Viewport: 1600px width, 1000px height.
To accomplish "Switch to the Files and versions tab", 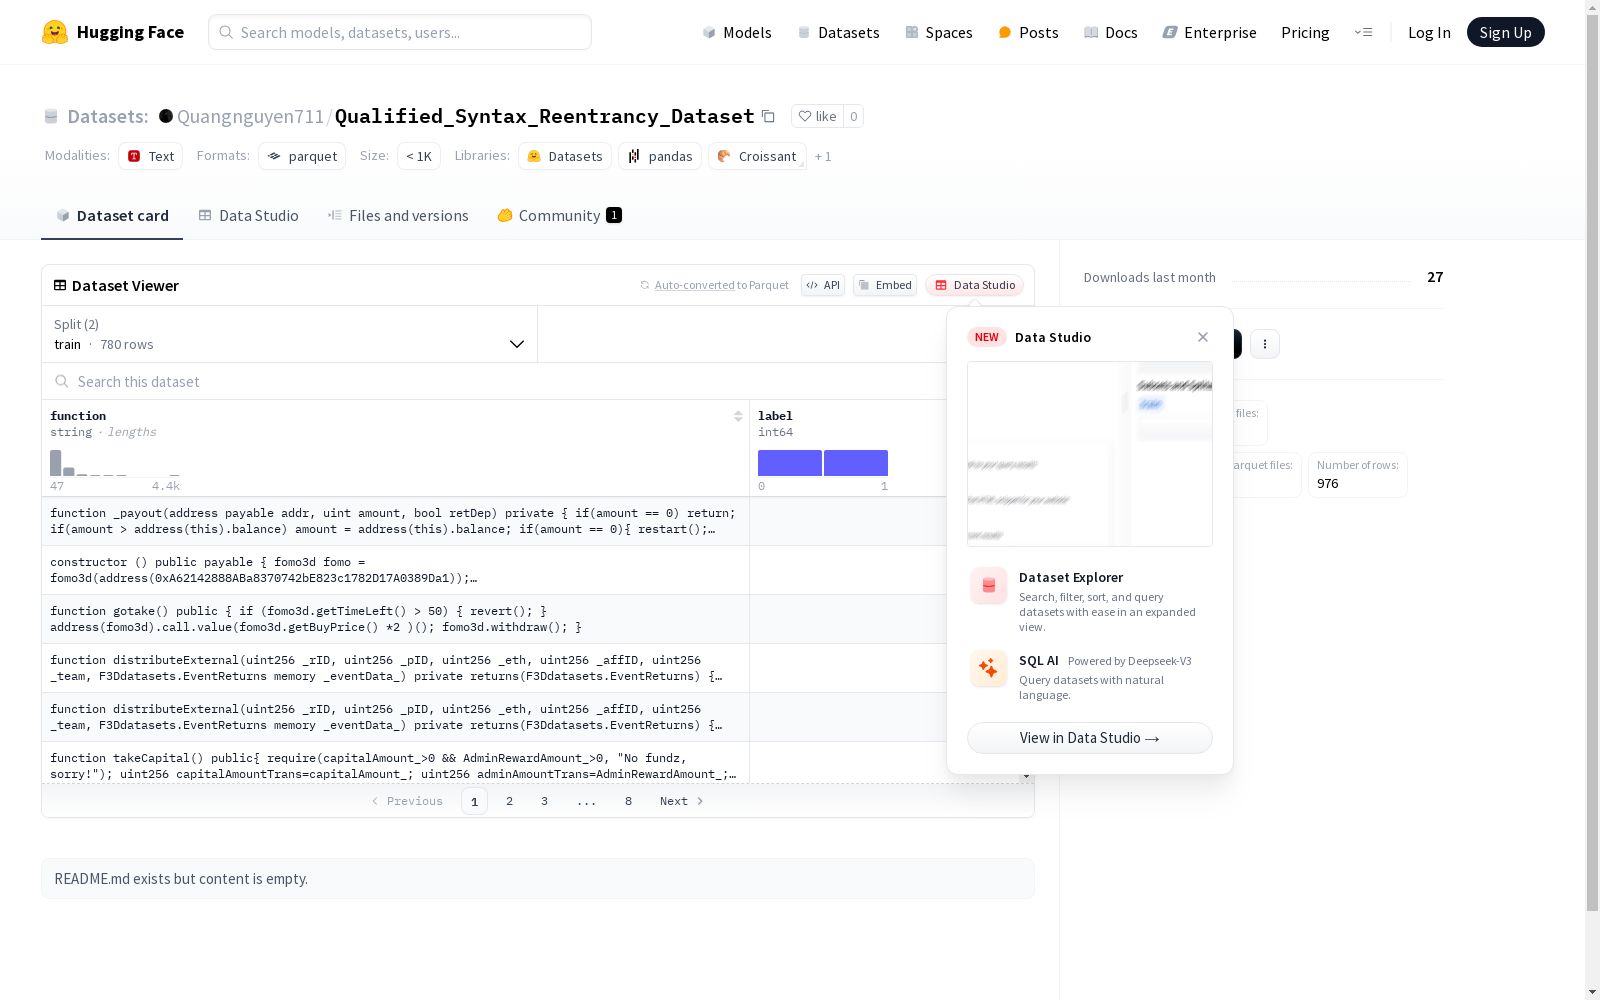I will (398, 216).
